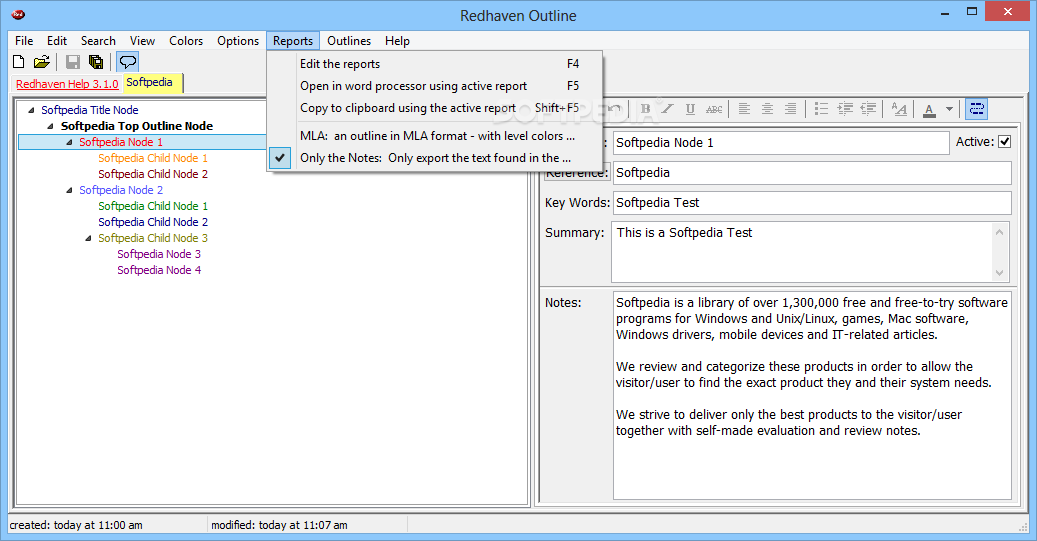Toggle bullet list formatting
The width and height of the screenshot is (1037, 541).
(821, 109)
